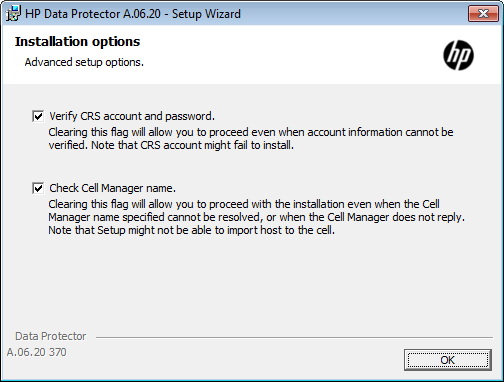Click the 'Setup Wizard' words in the title bar

(x=206, y=14)
